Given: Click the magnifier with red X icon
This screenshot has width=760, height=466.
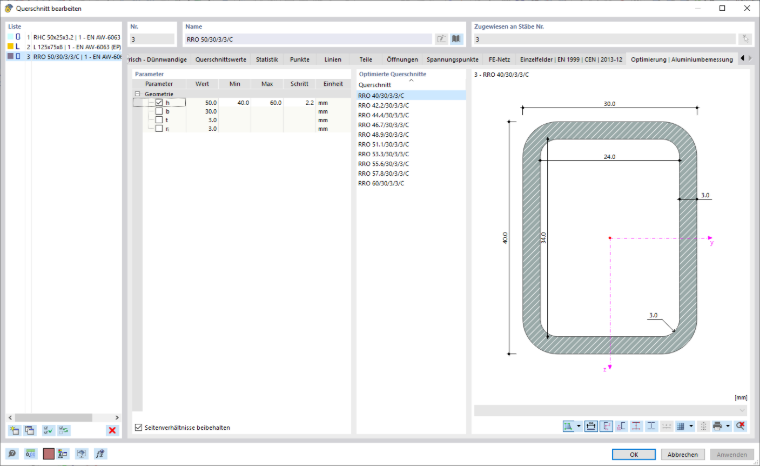Looking at the screenshot, I should (x=740, y=426).
